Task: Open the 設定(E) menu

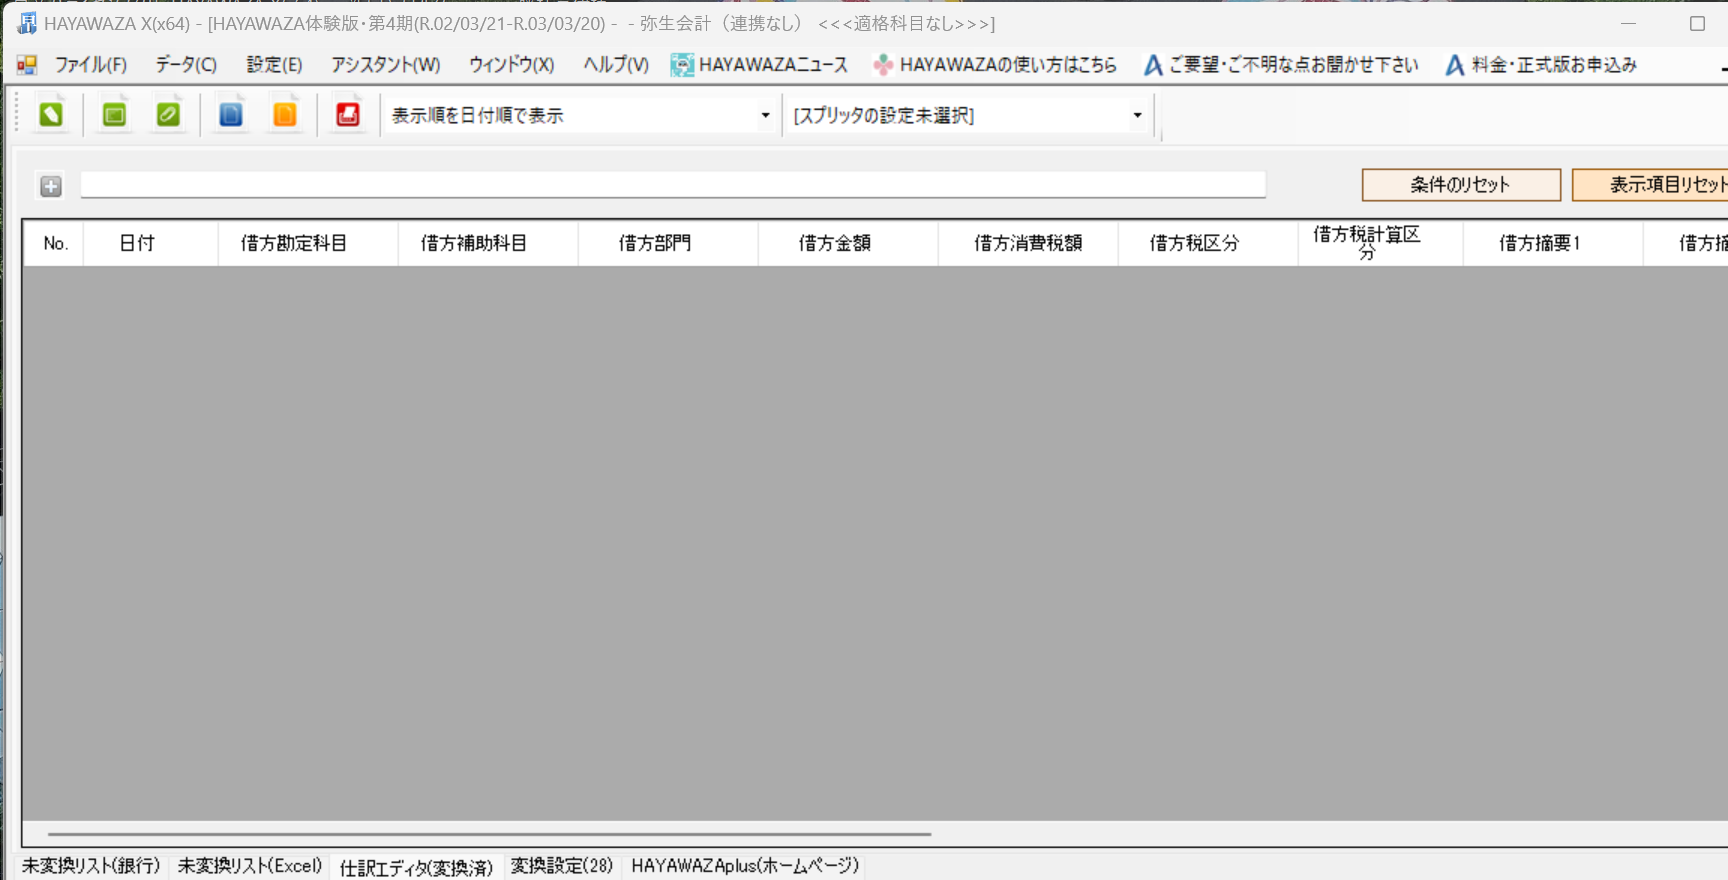Action: 274,65
